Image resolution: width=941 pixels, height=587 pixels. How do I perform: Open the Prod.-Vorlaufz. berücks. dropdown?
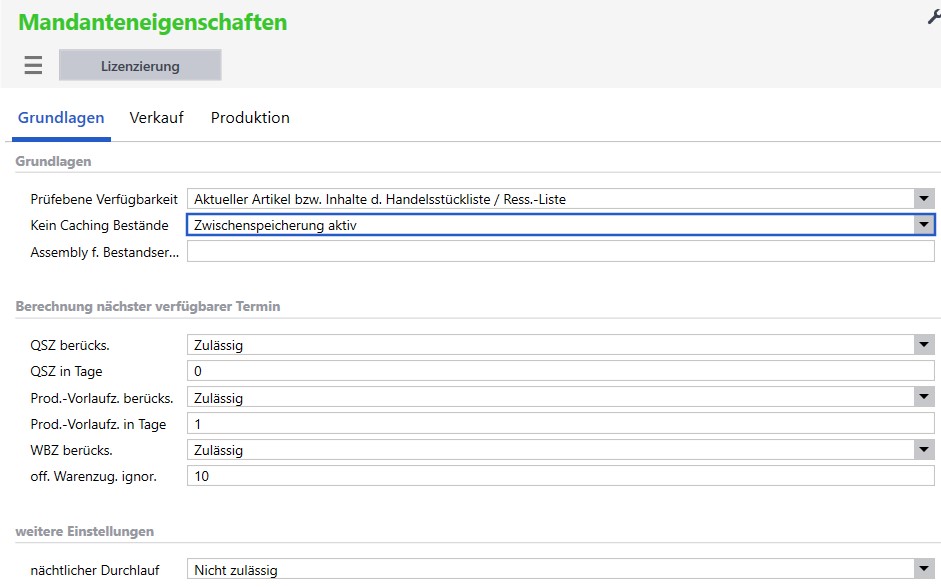(924, 398)
